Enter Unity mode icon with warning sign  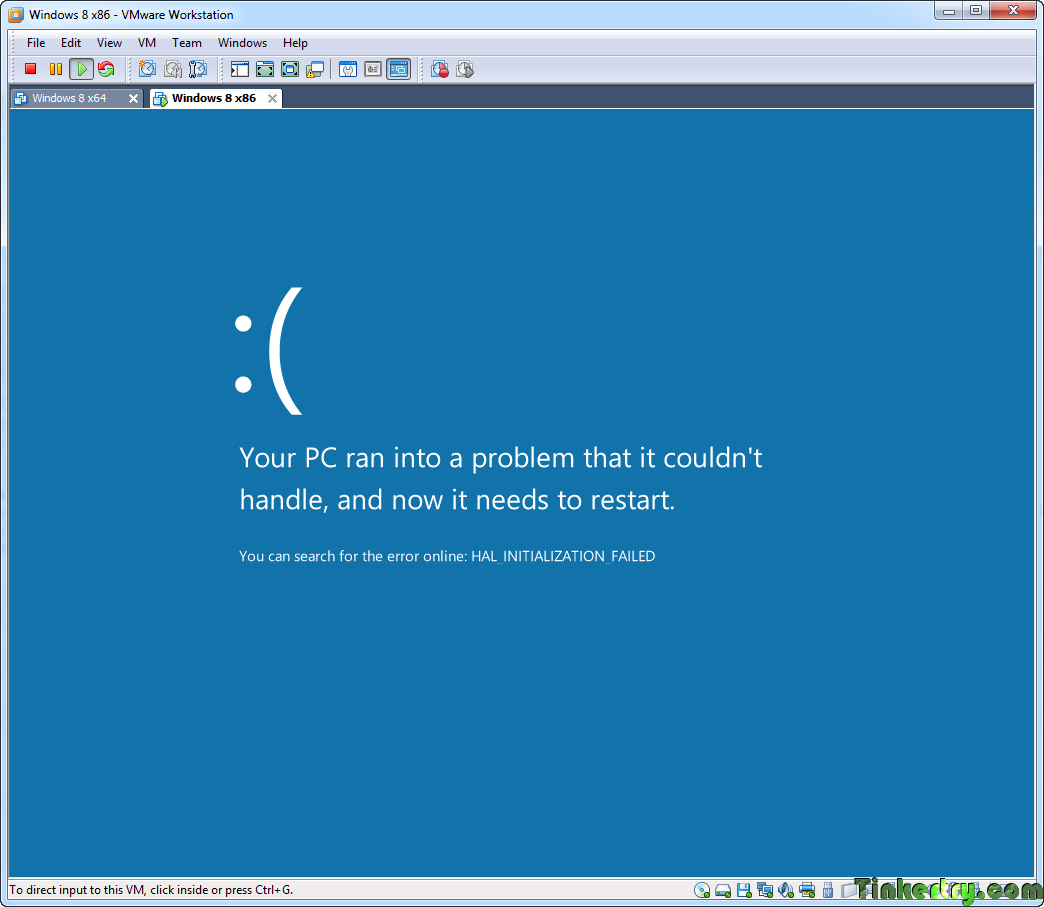tap(315, 69)
